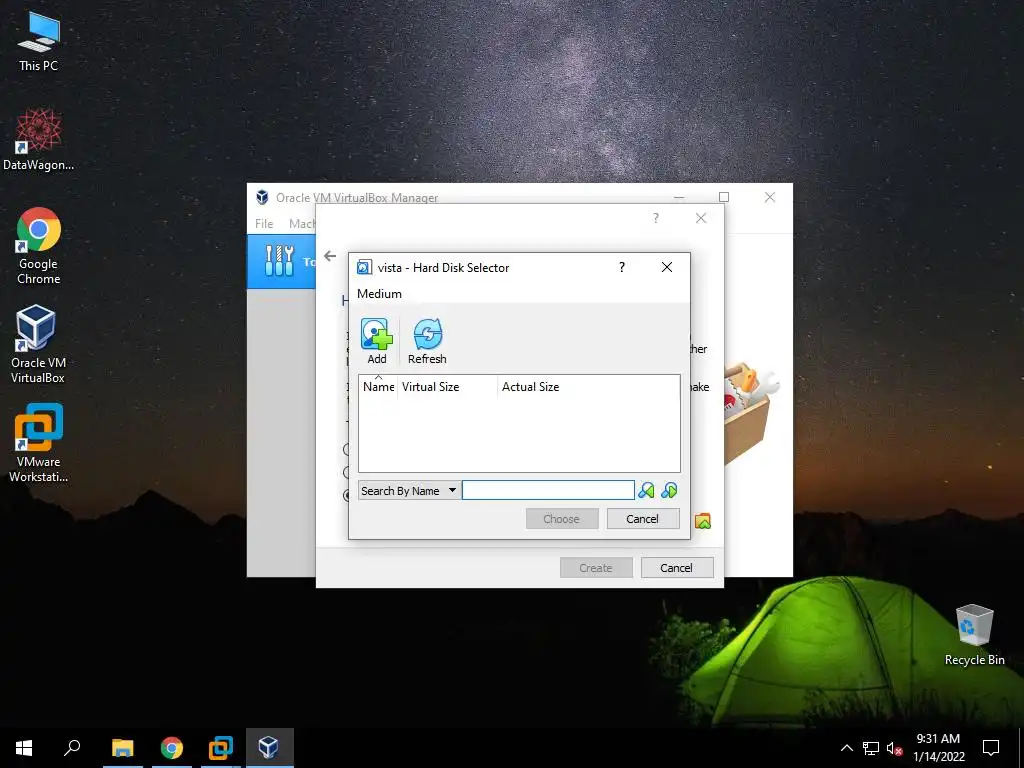Open the Tools icon in VirtualBox Manager
This screenshot has height=768, width=1024.
pos(280,261)
